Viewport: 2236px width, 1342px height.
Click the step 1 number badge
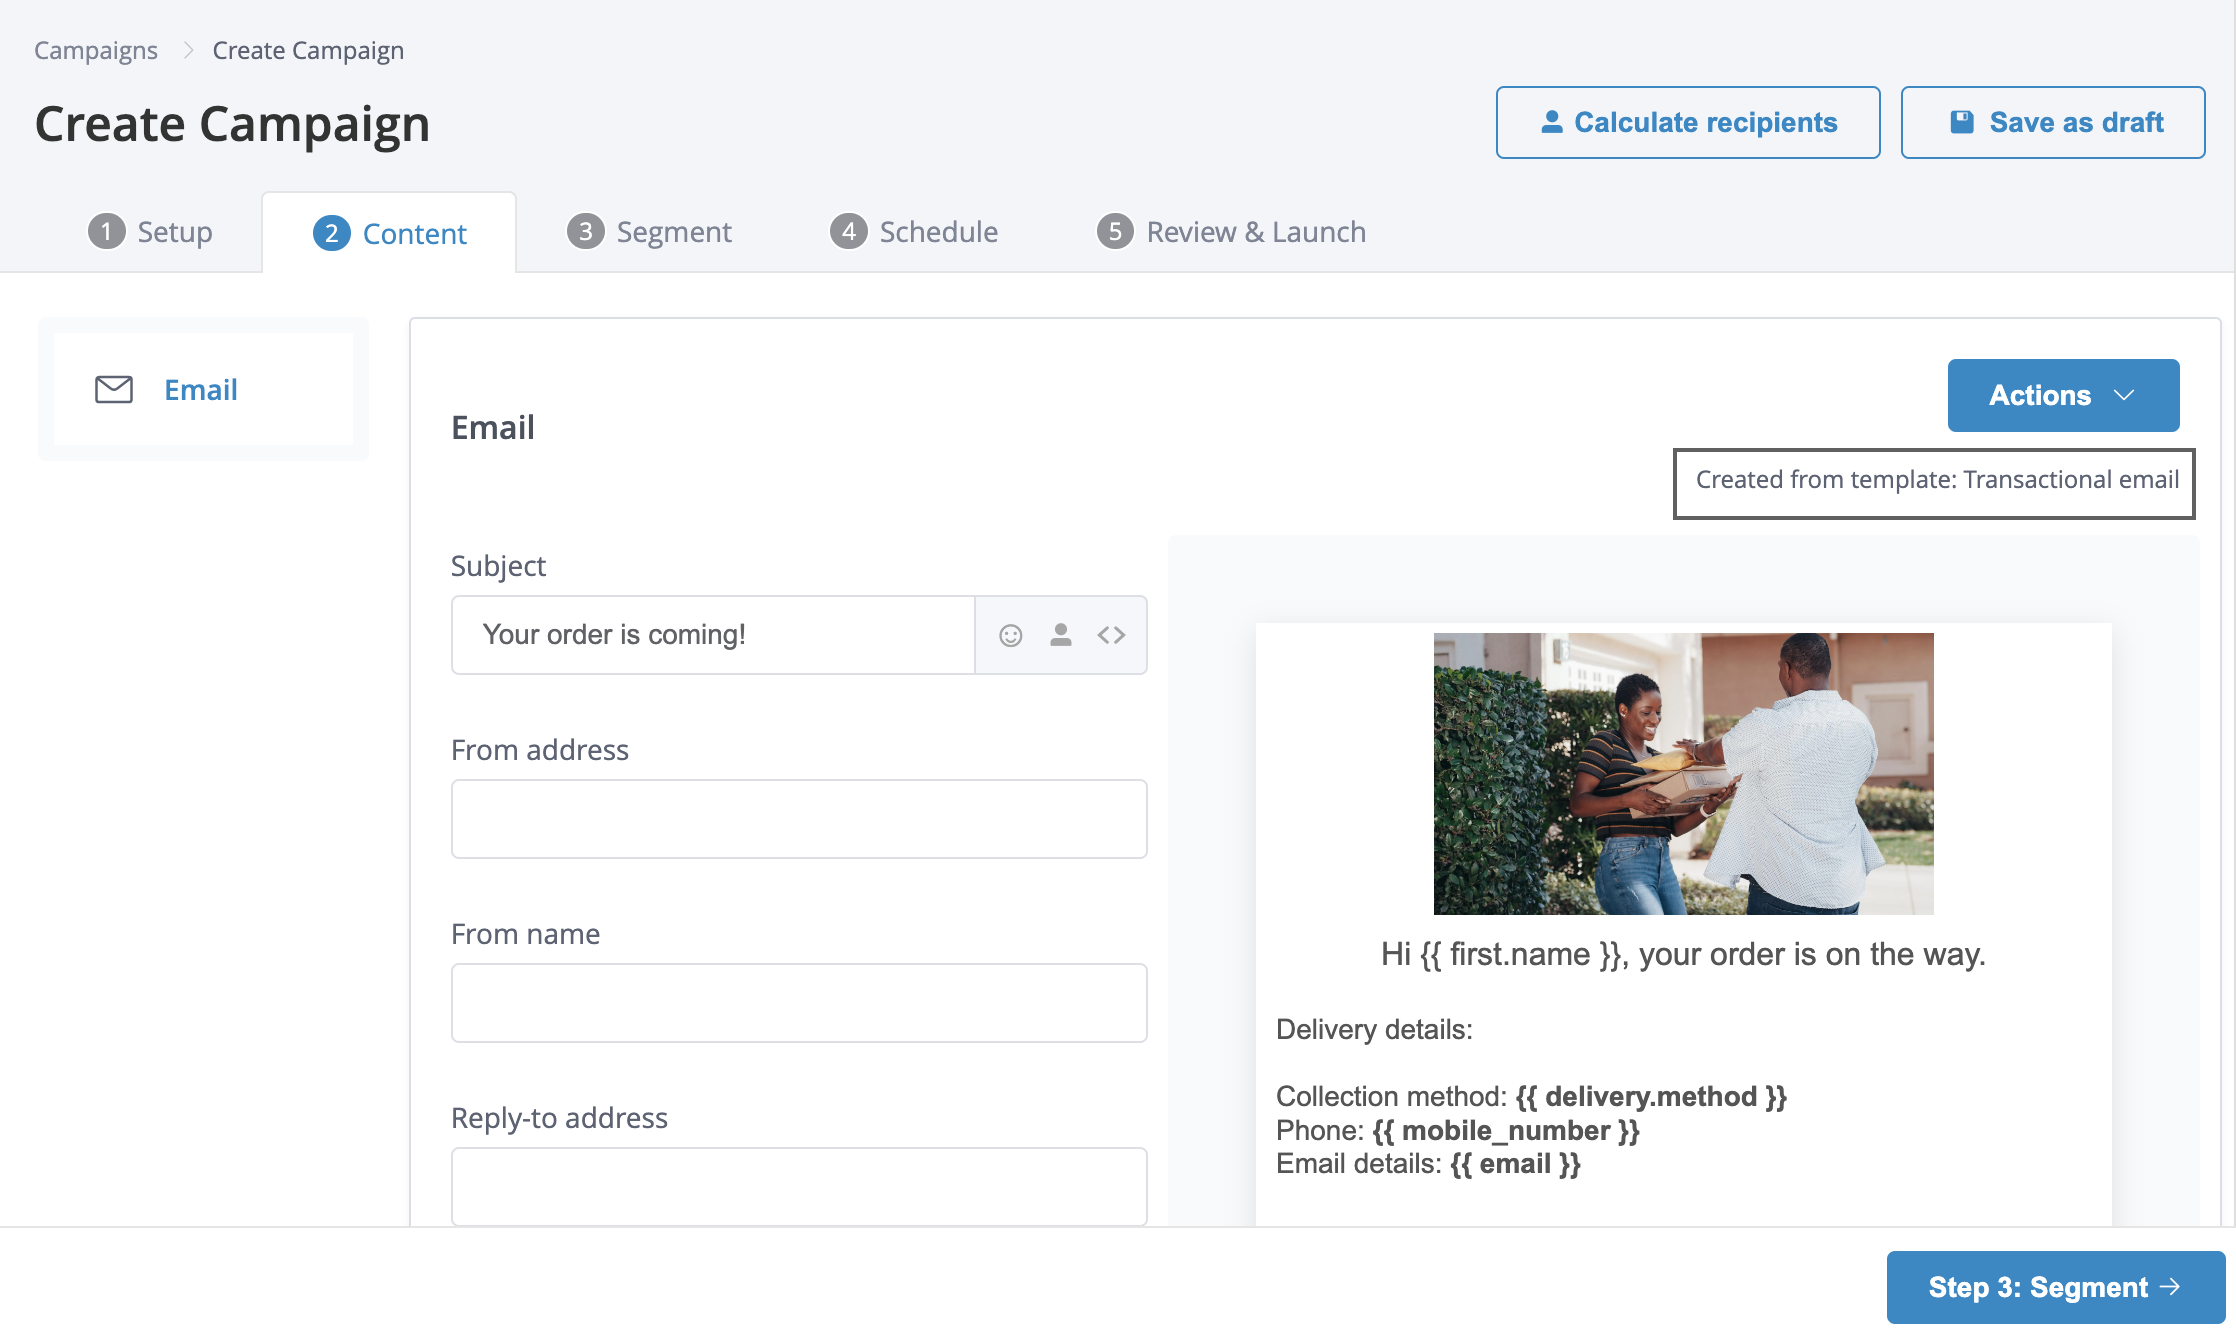tap(106, 232)
